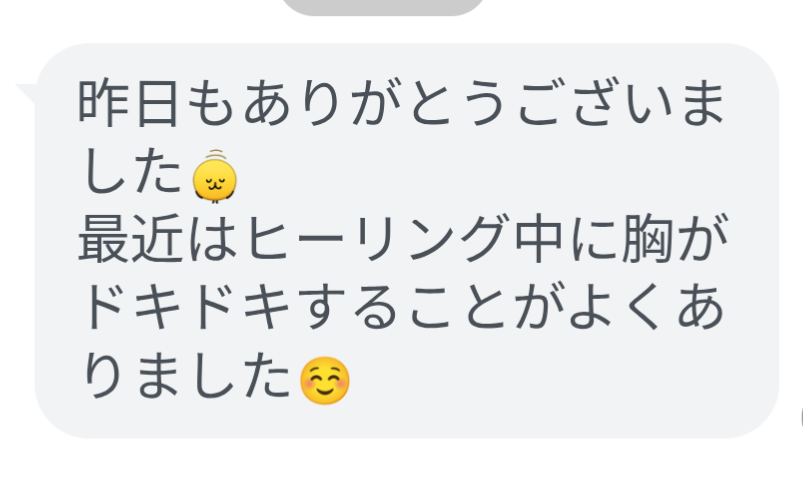Viewport: 803px width, 478px height.
Task: Click the word 最近 in the message
Action: click(131, 240)
